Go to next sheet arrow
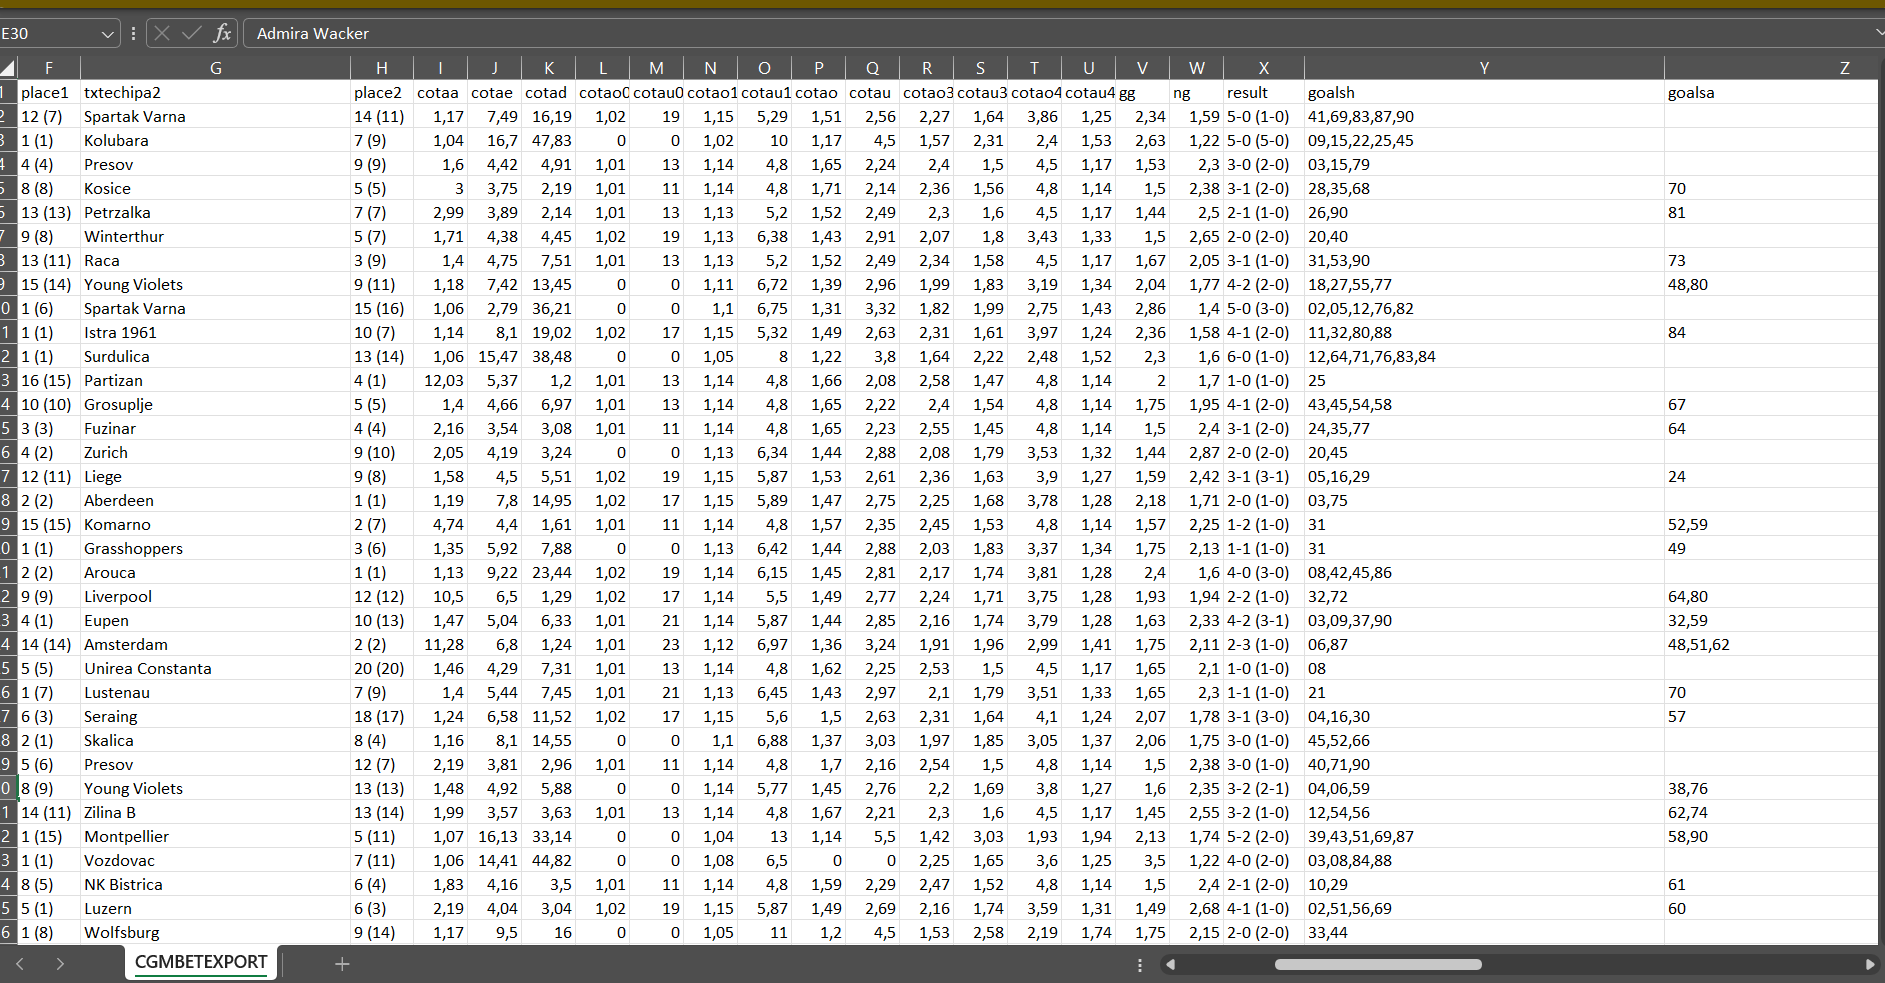1885x983 pixels. click(x=60, y=964)
